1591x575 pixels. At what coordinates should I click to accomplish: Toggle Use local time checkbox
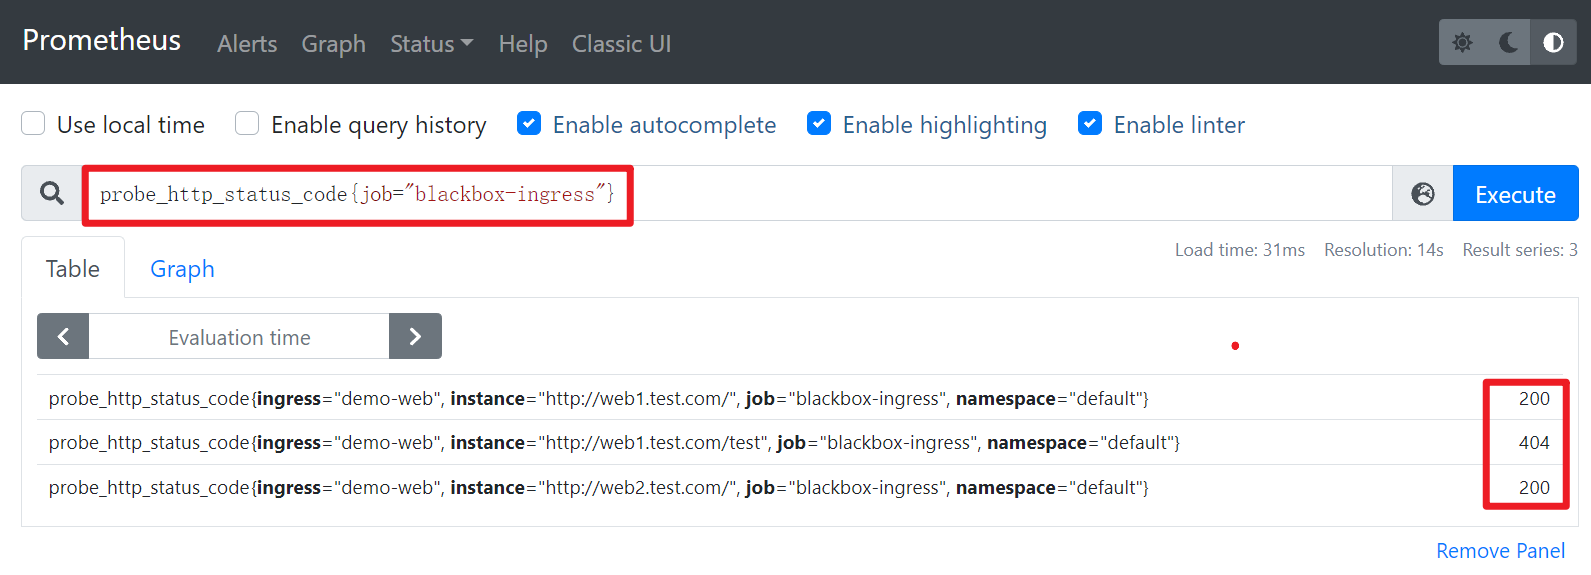pos(34,124)
